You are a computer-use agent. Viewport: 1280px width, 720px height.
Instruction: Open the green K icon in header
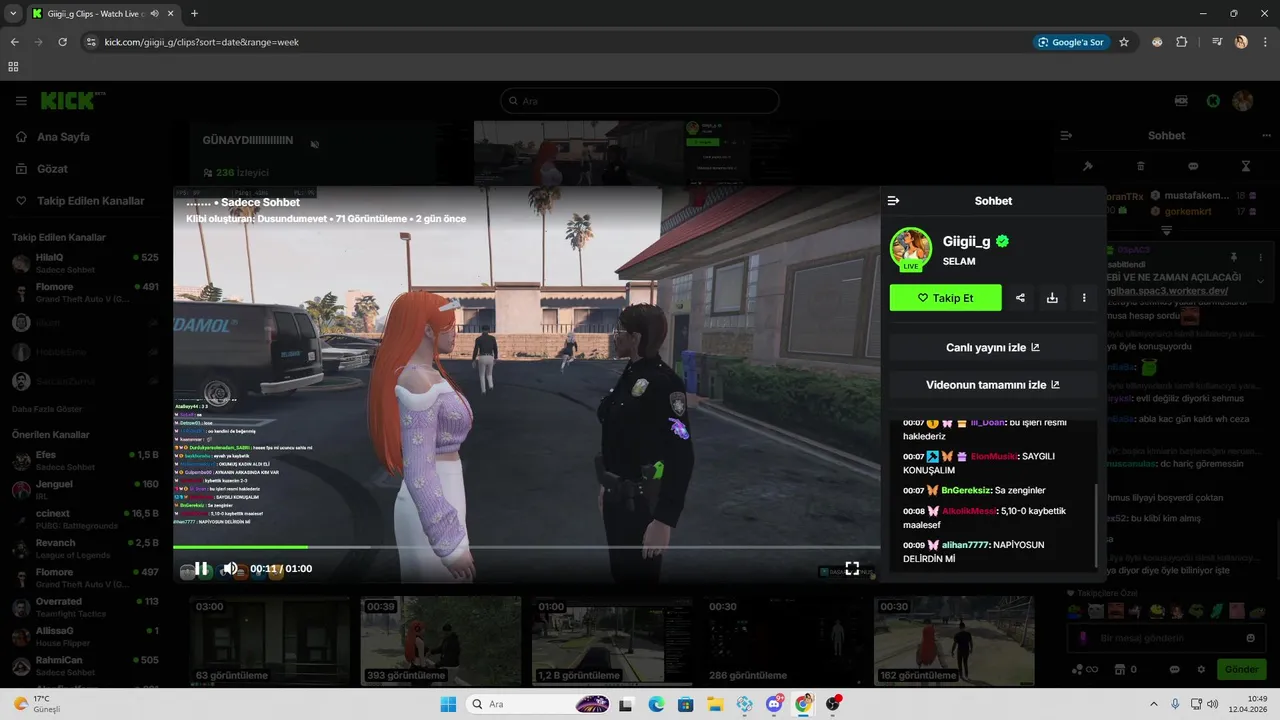(x=1213, y=101)
